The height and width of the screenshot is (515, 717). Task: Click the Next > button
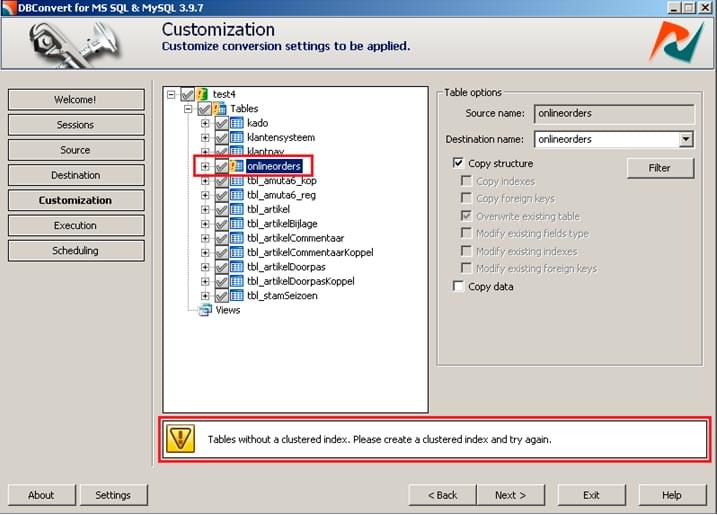(510, 495)
